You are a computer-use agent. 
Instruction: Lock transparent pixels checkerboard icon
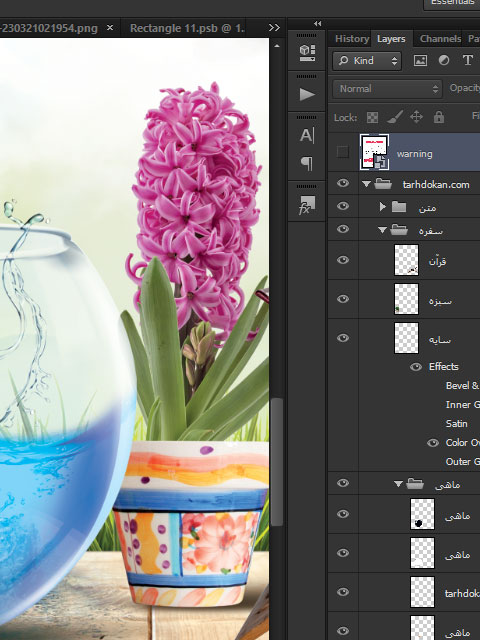point(372,118)
